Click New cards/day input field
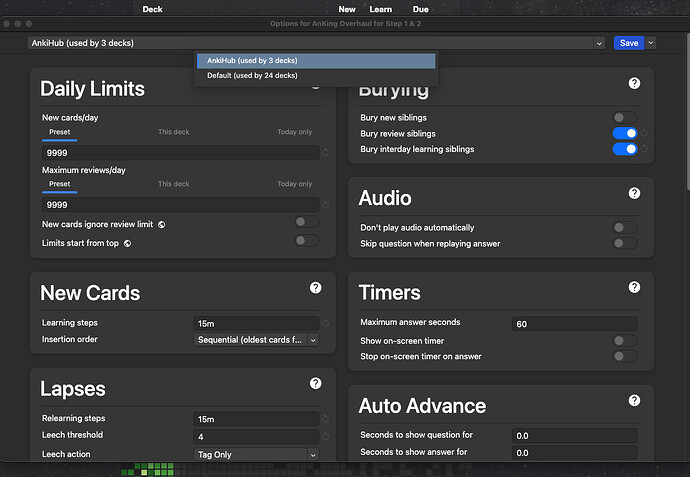 pos(180,153)
